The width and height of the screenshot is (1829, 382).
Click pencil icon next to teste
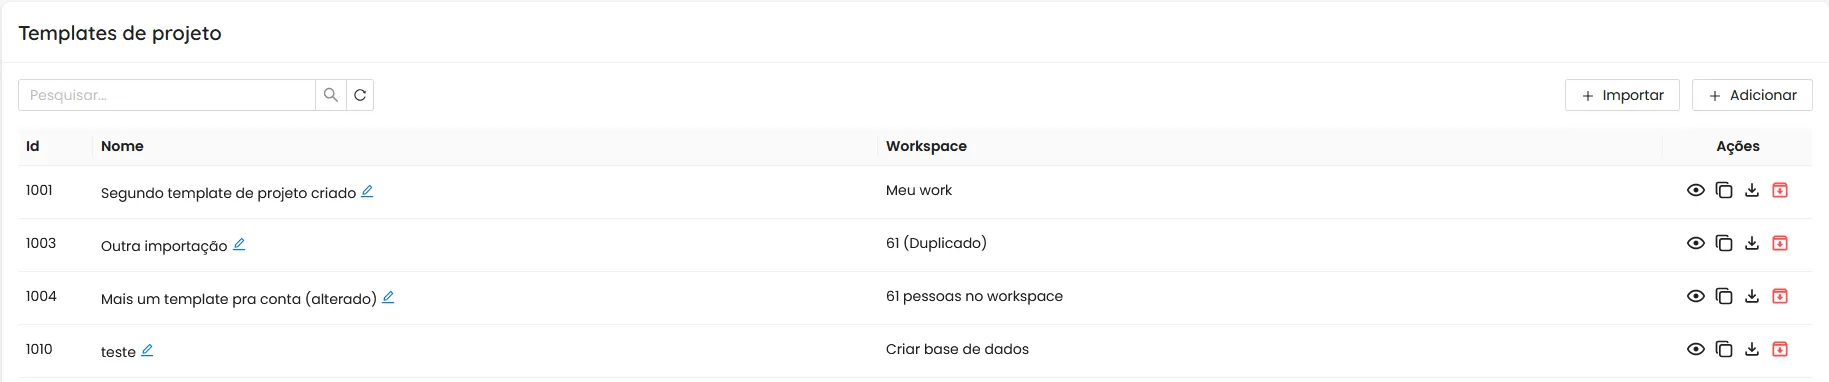click(147, 350)
